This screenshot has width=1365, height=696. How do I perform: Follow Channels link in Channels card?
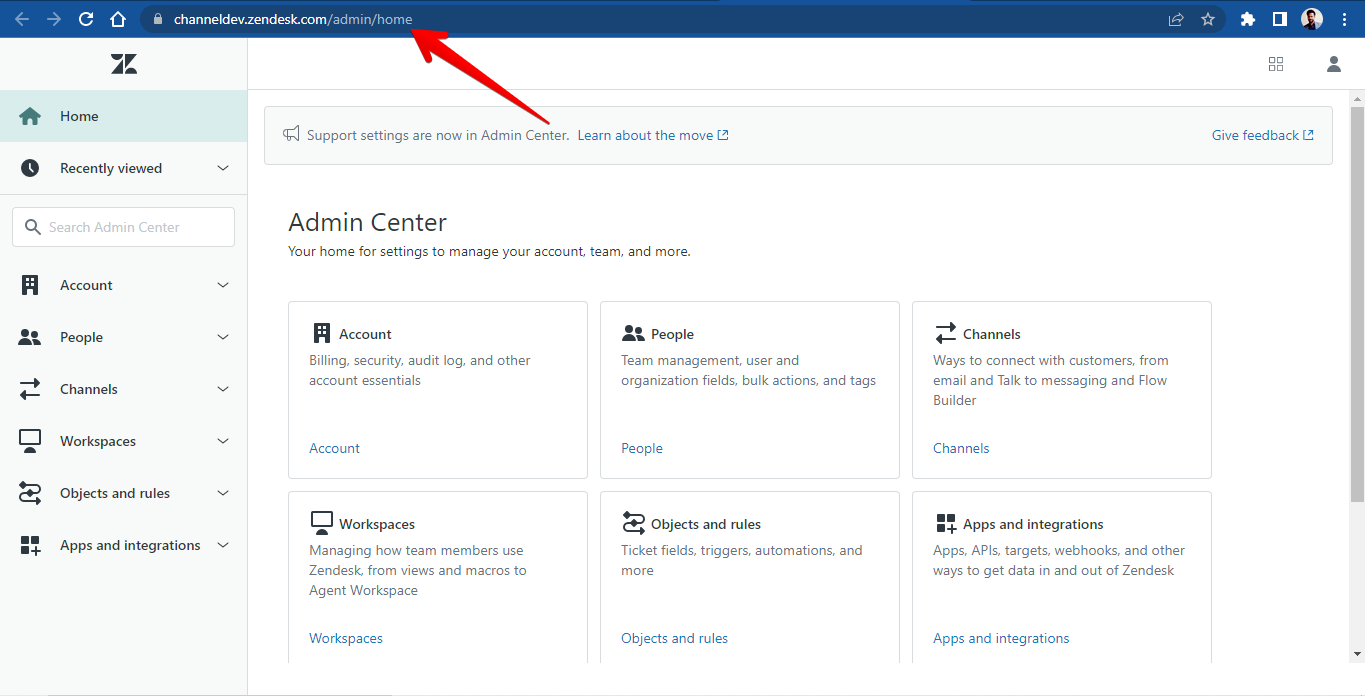(x=961, y=448)
